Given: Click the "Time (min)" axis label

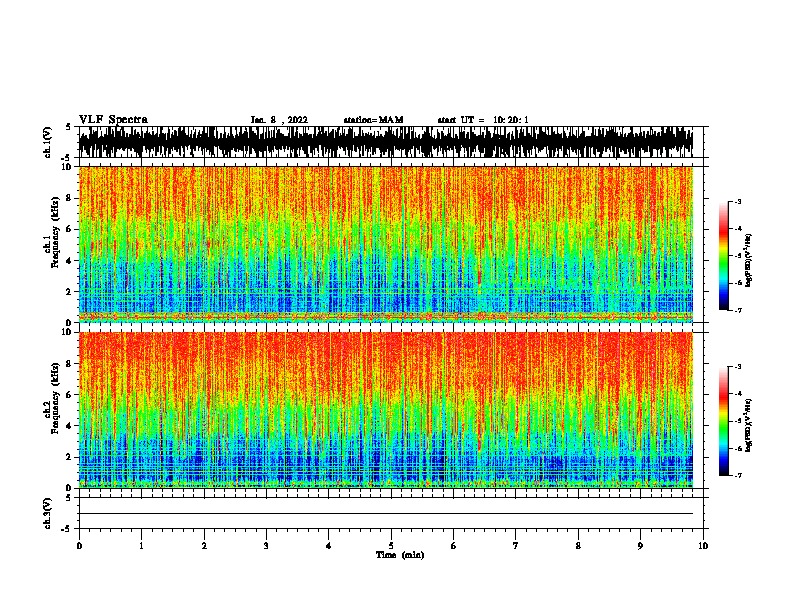Looking at the screenshot, I should click(400, 555).
